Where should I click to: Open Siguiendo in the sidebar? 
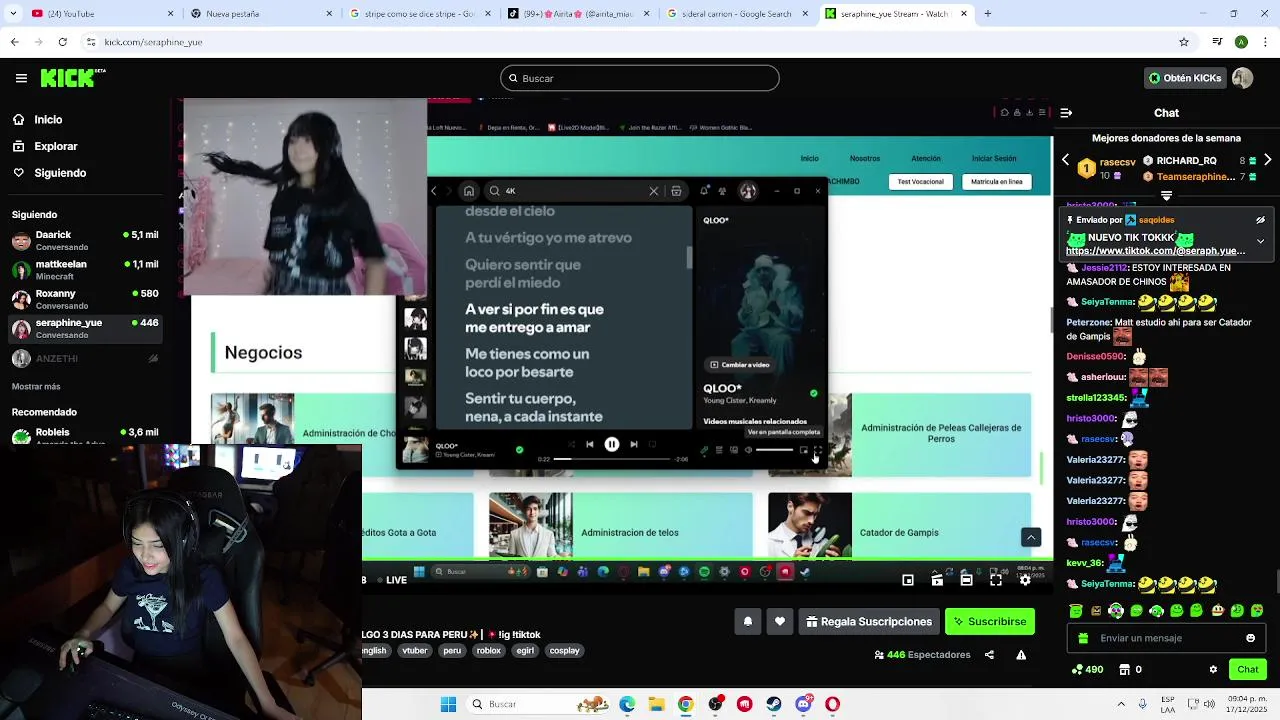pyautogui.click(x=60, y=173)
